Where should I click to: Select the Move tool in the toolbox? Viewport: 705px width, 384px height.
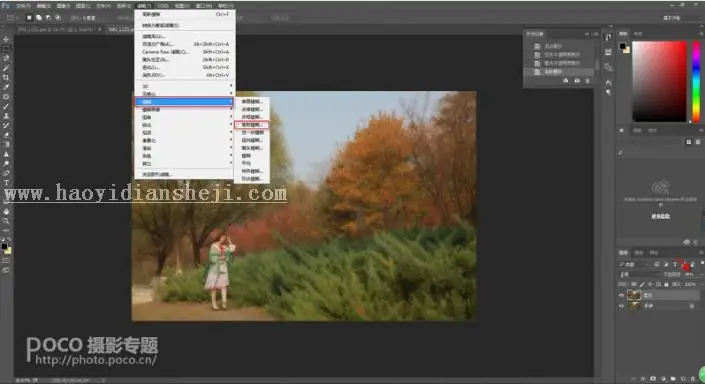(6, 40)
